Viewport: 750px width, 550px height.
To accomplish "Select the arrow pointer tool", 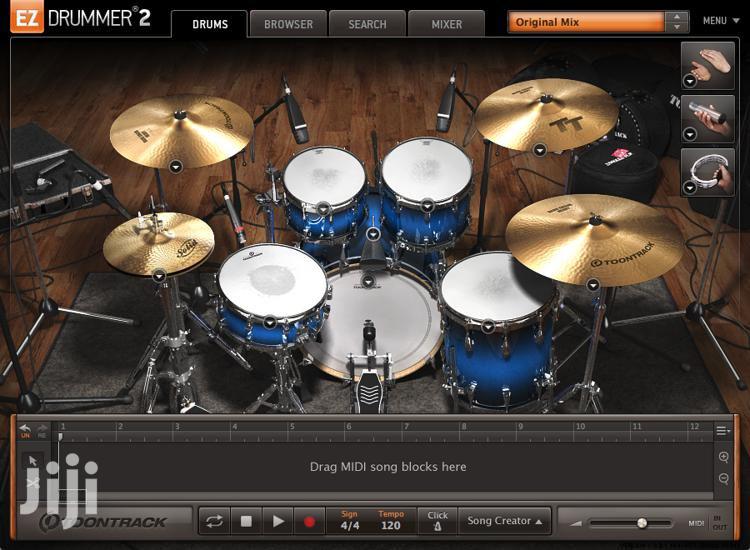I will (33, 461).
